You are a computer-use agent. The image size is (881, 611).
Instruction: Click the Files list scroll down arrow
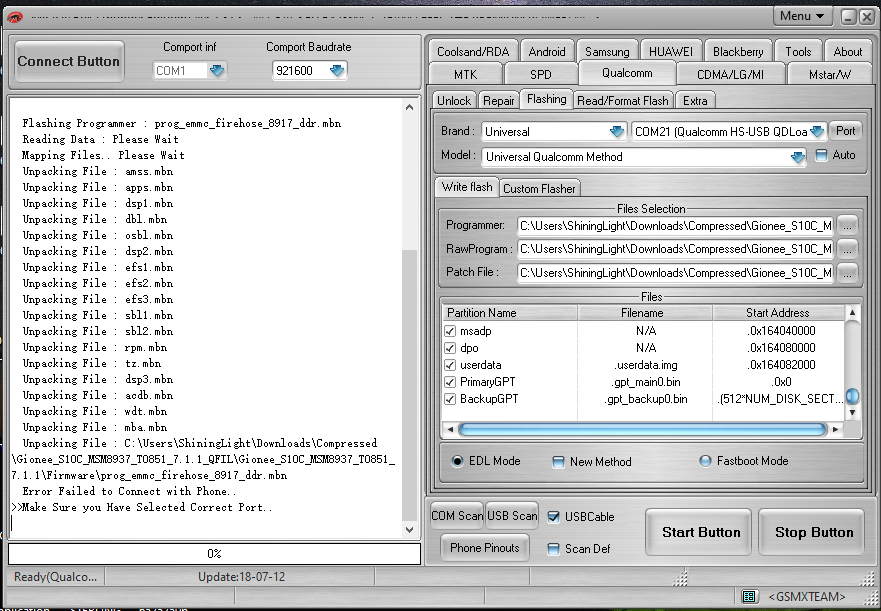[852, 413]
